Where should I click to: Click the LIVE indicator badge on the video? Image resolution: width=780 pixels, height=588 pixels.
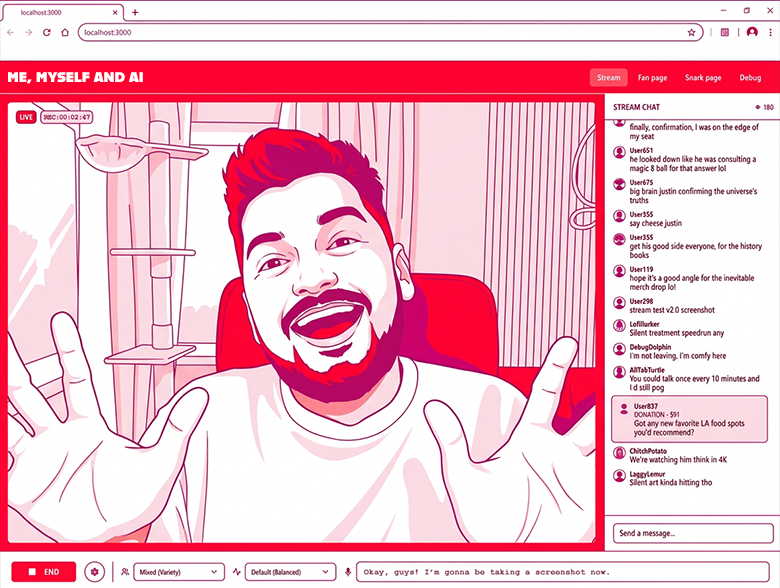(26, 117)
